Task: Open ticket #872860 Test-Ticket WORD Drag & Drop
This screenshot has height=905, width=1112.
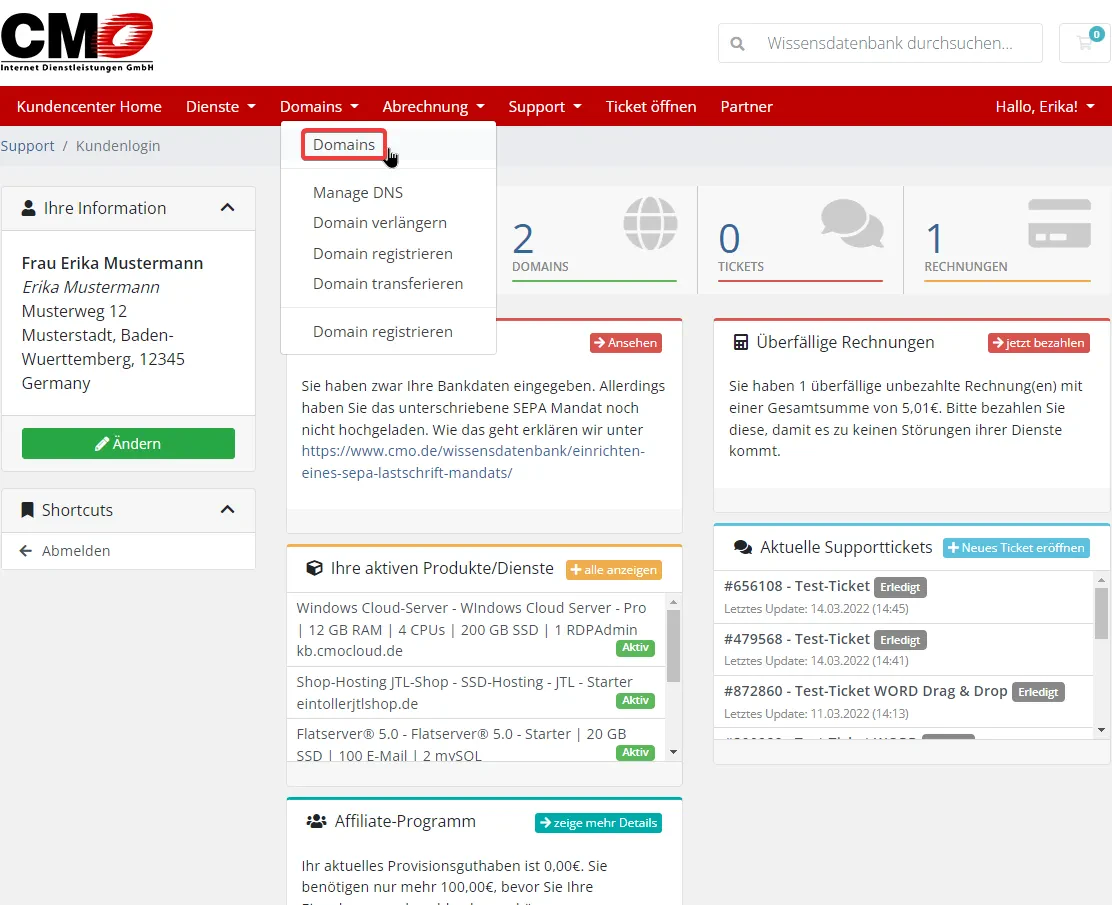Action: tap(865, 691)
